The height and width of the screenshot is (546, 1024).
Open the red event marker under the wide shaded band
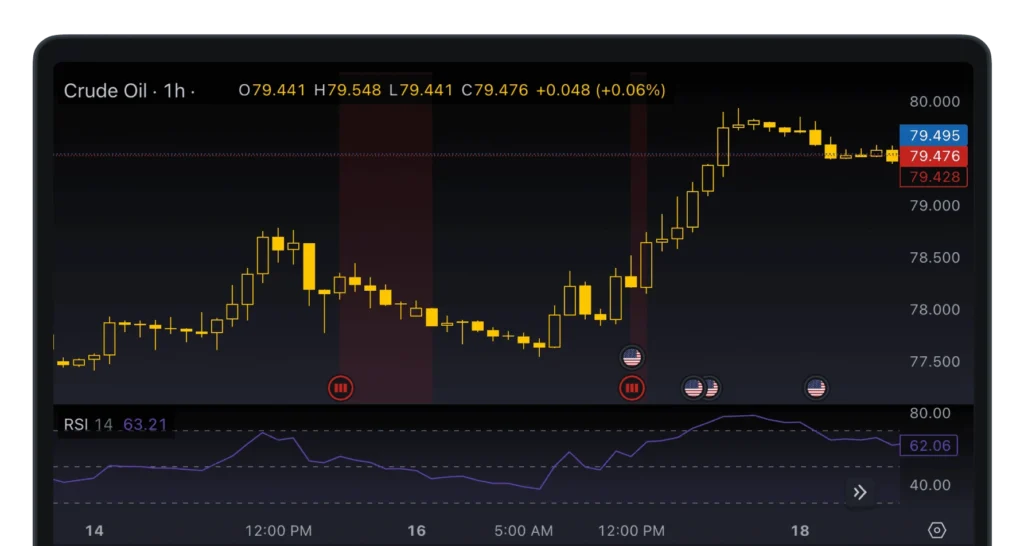point(340,388)
